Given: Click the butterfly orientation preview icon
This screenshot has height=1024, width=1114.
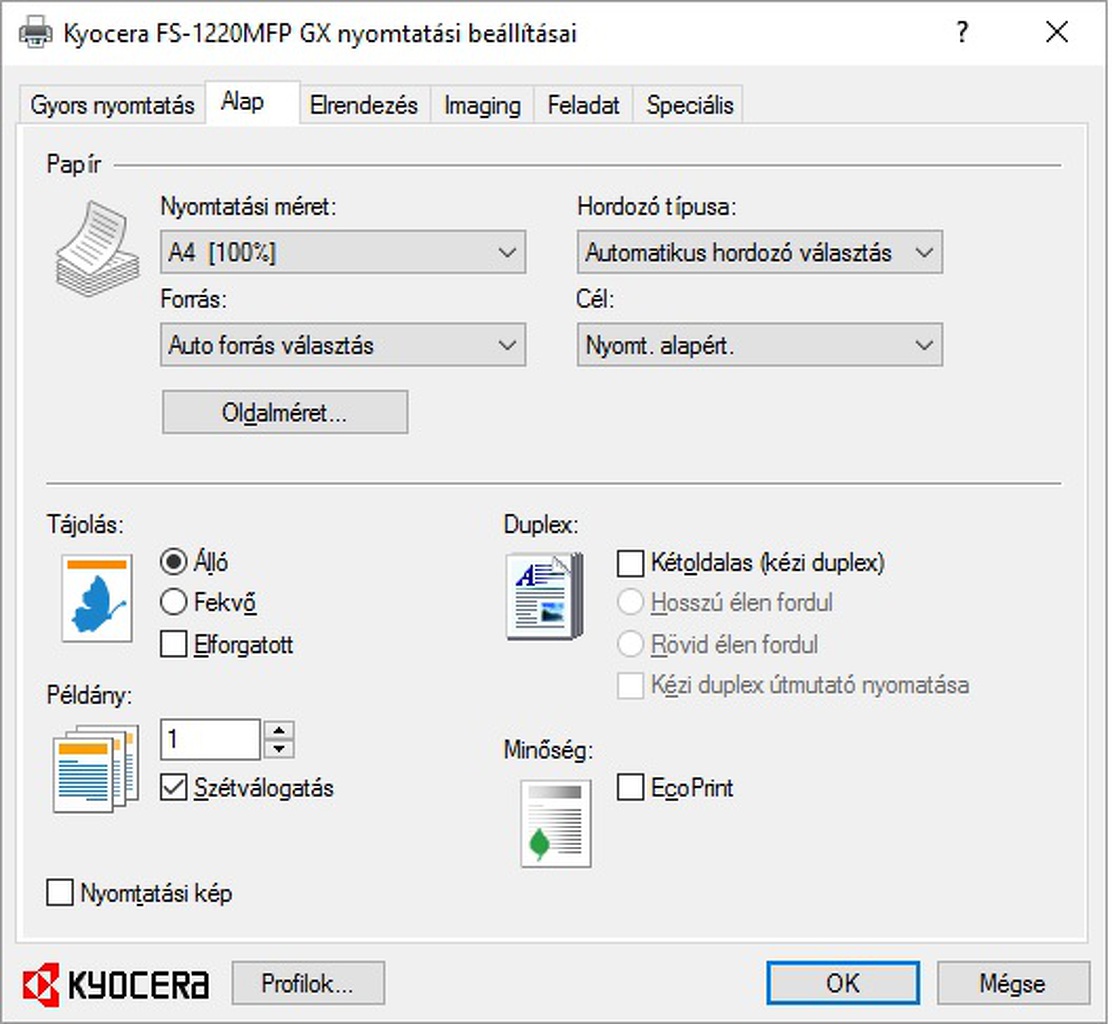Looking at the screenshot, I should point(96,598).
